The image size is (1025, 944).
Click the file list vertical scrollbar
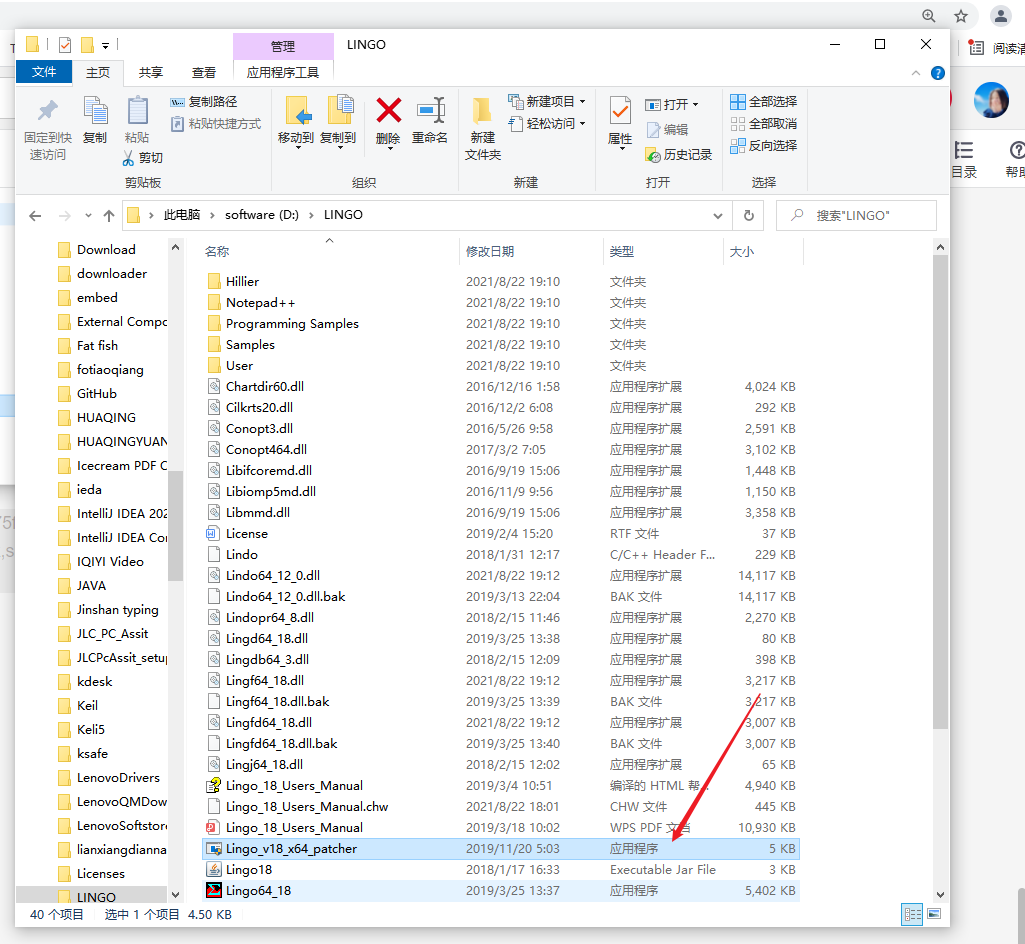tap(940, 492)
